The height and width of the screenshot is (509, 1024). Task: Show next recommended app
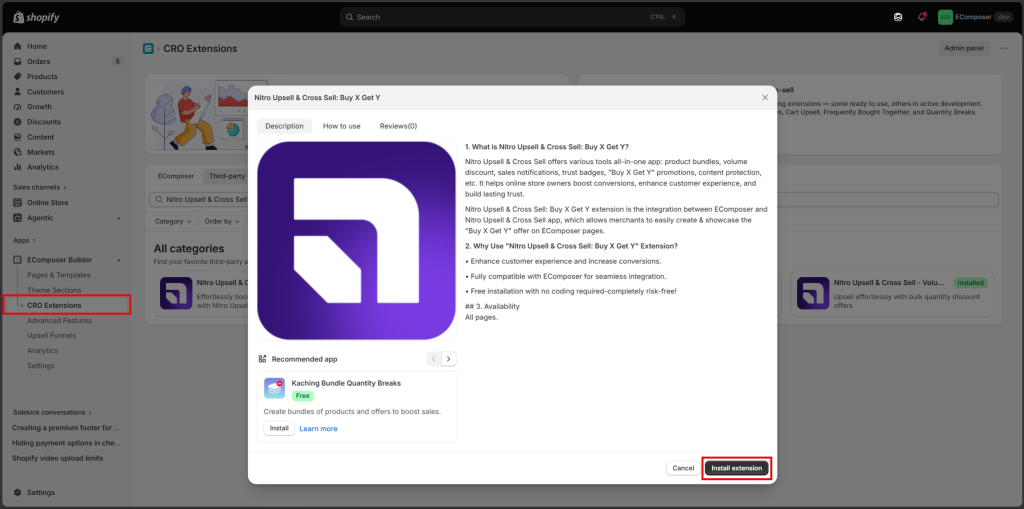click(x=449, y=359)
